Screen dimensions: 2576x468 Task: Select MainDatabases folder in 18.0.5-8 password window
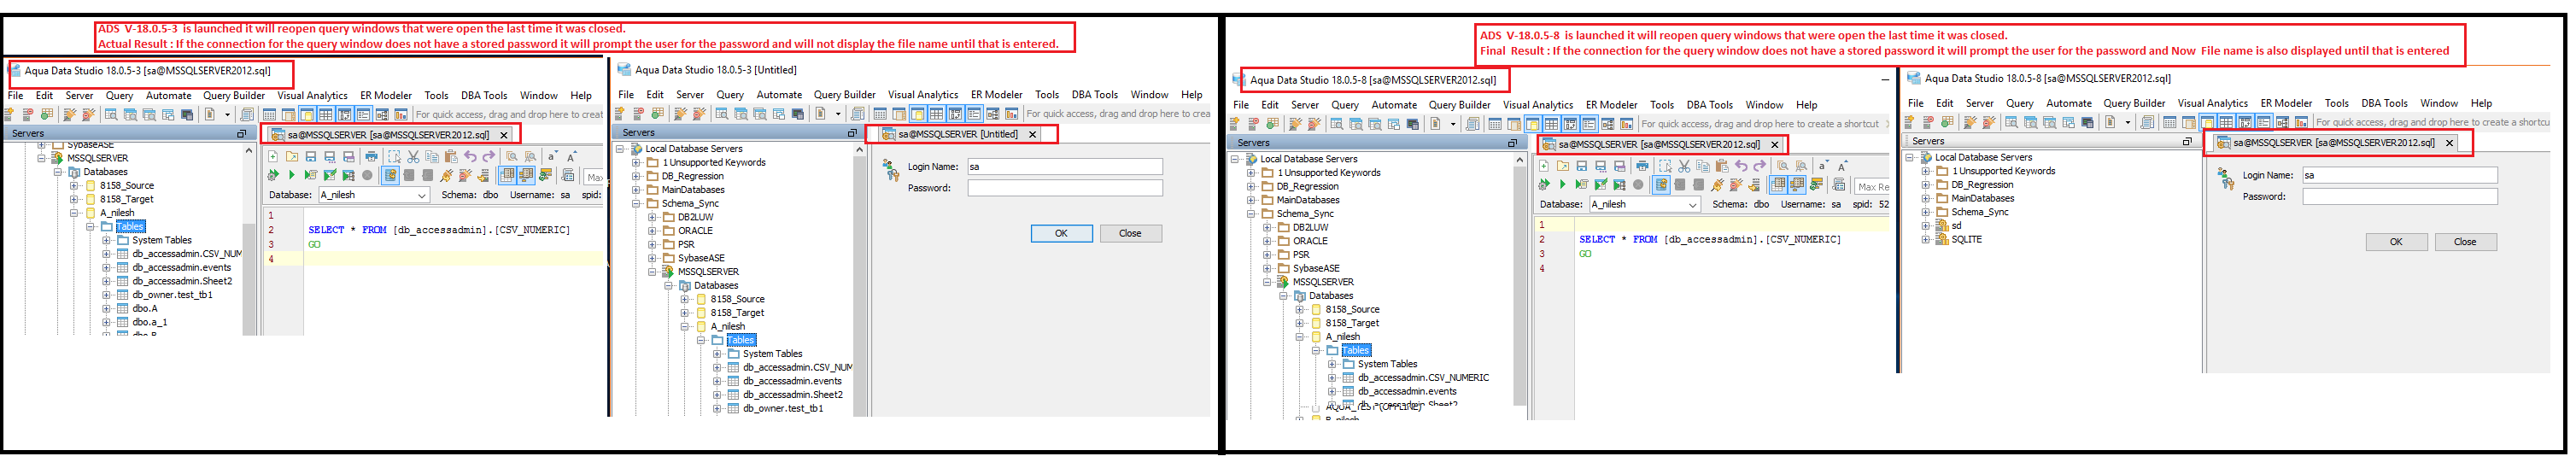[x=1982, y=198]
